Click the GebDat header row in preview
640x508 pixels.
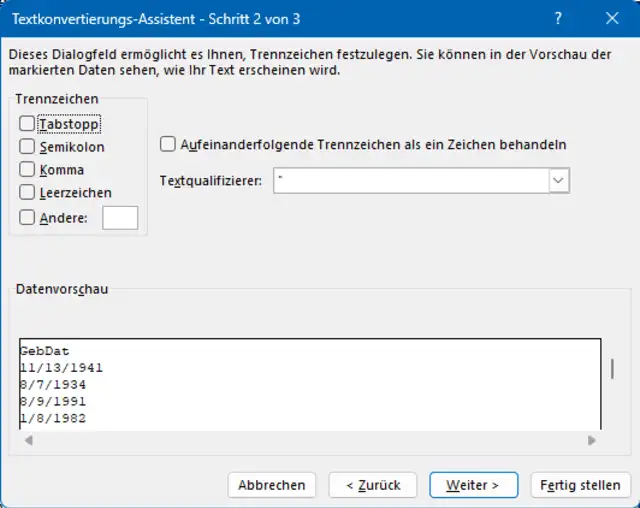[45, 351]
